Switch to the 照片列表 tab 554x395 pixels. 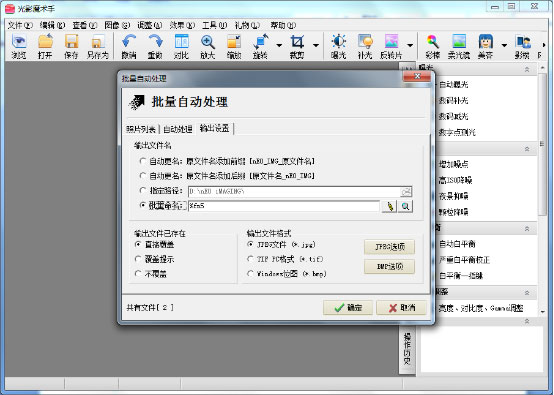[141, 129]
